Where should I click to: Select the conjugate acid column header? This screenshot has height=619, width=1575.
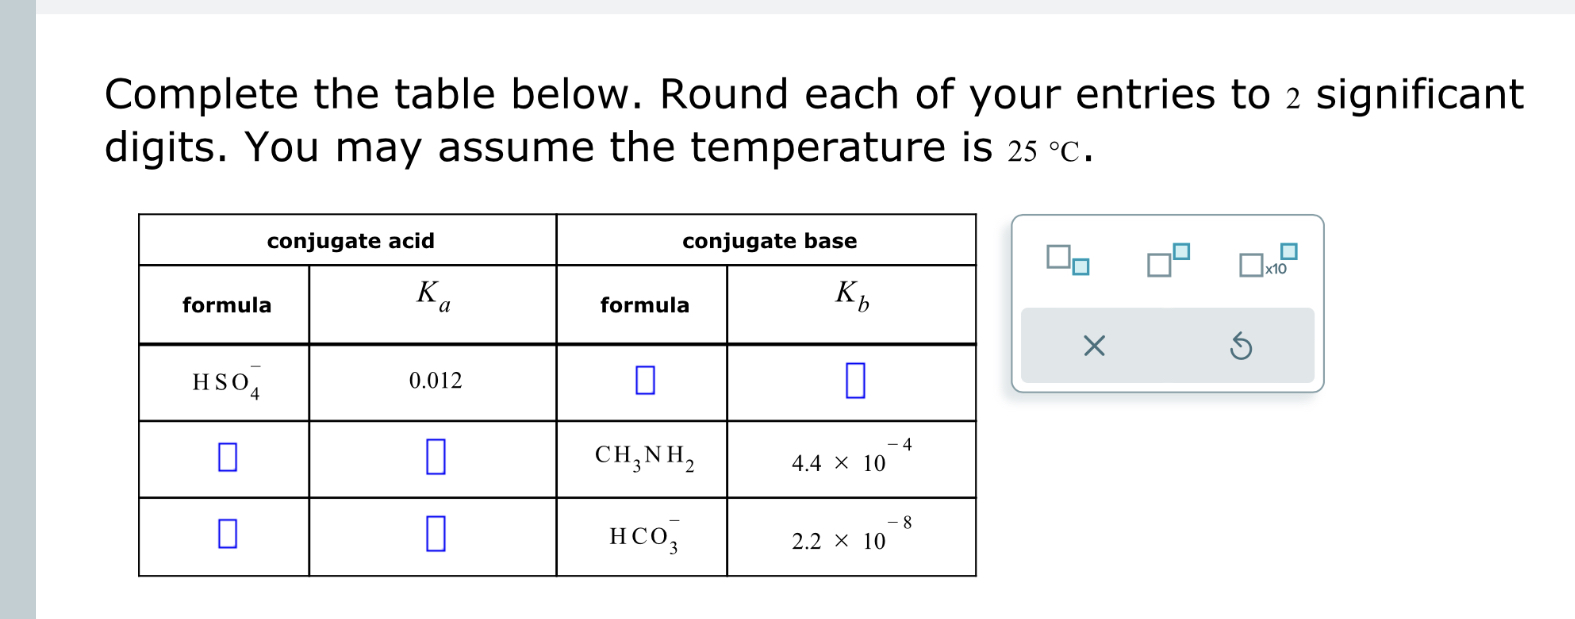point(350,240)
